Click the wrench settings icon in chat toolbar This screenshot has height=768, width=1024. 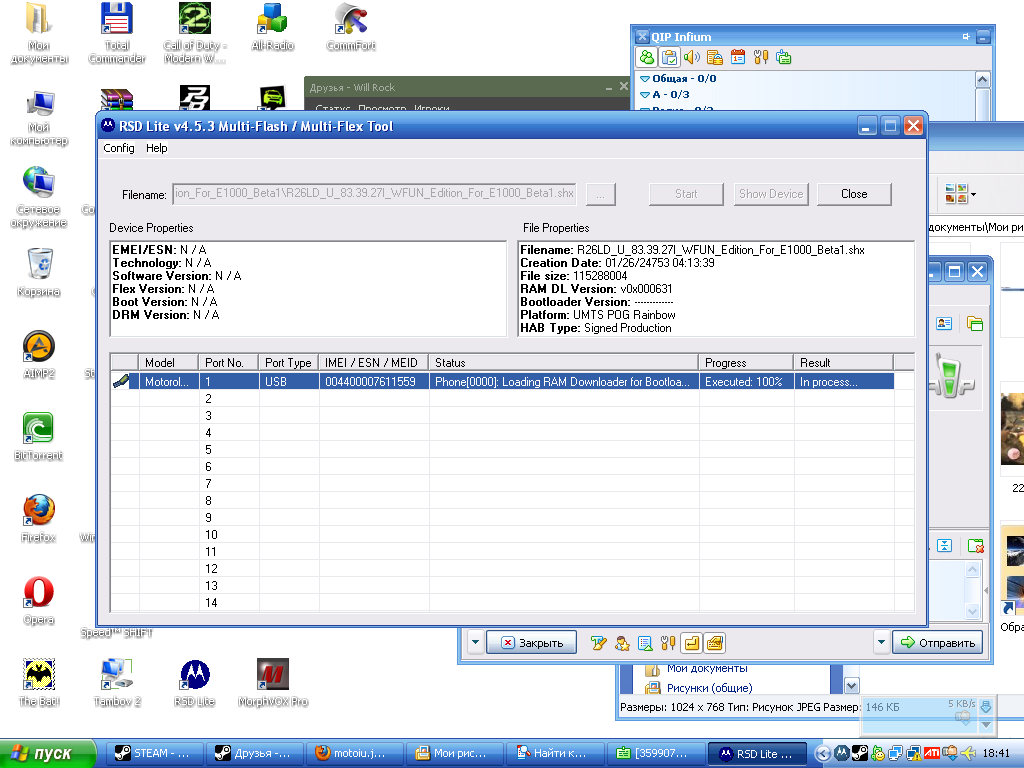point(667,643)
